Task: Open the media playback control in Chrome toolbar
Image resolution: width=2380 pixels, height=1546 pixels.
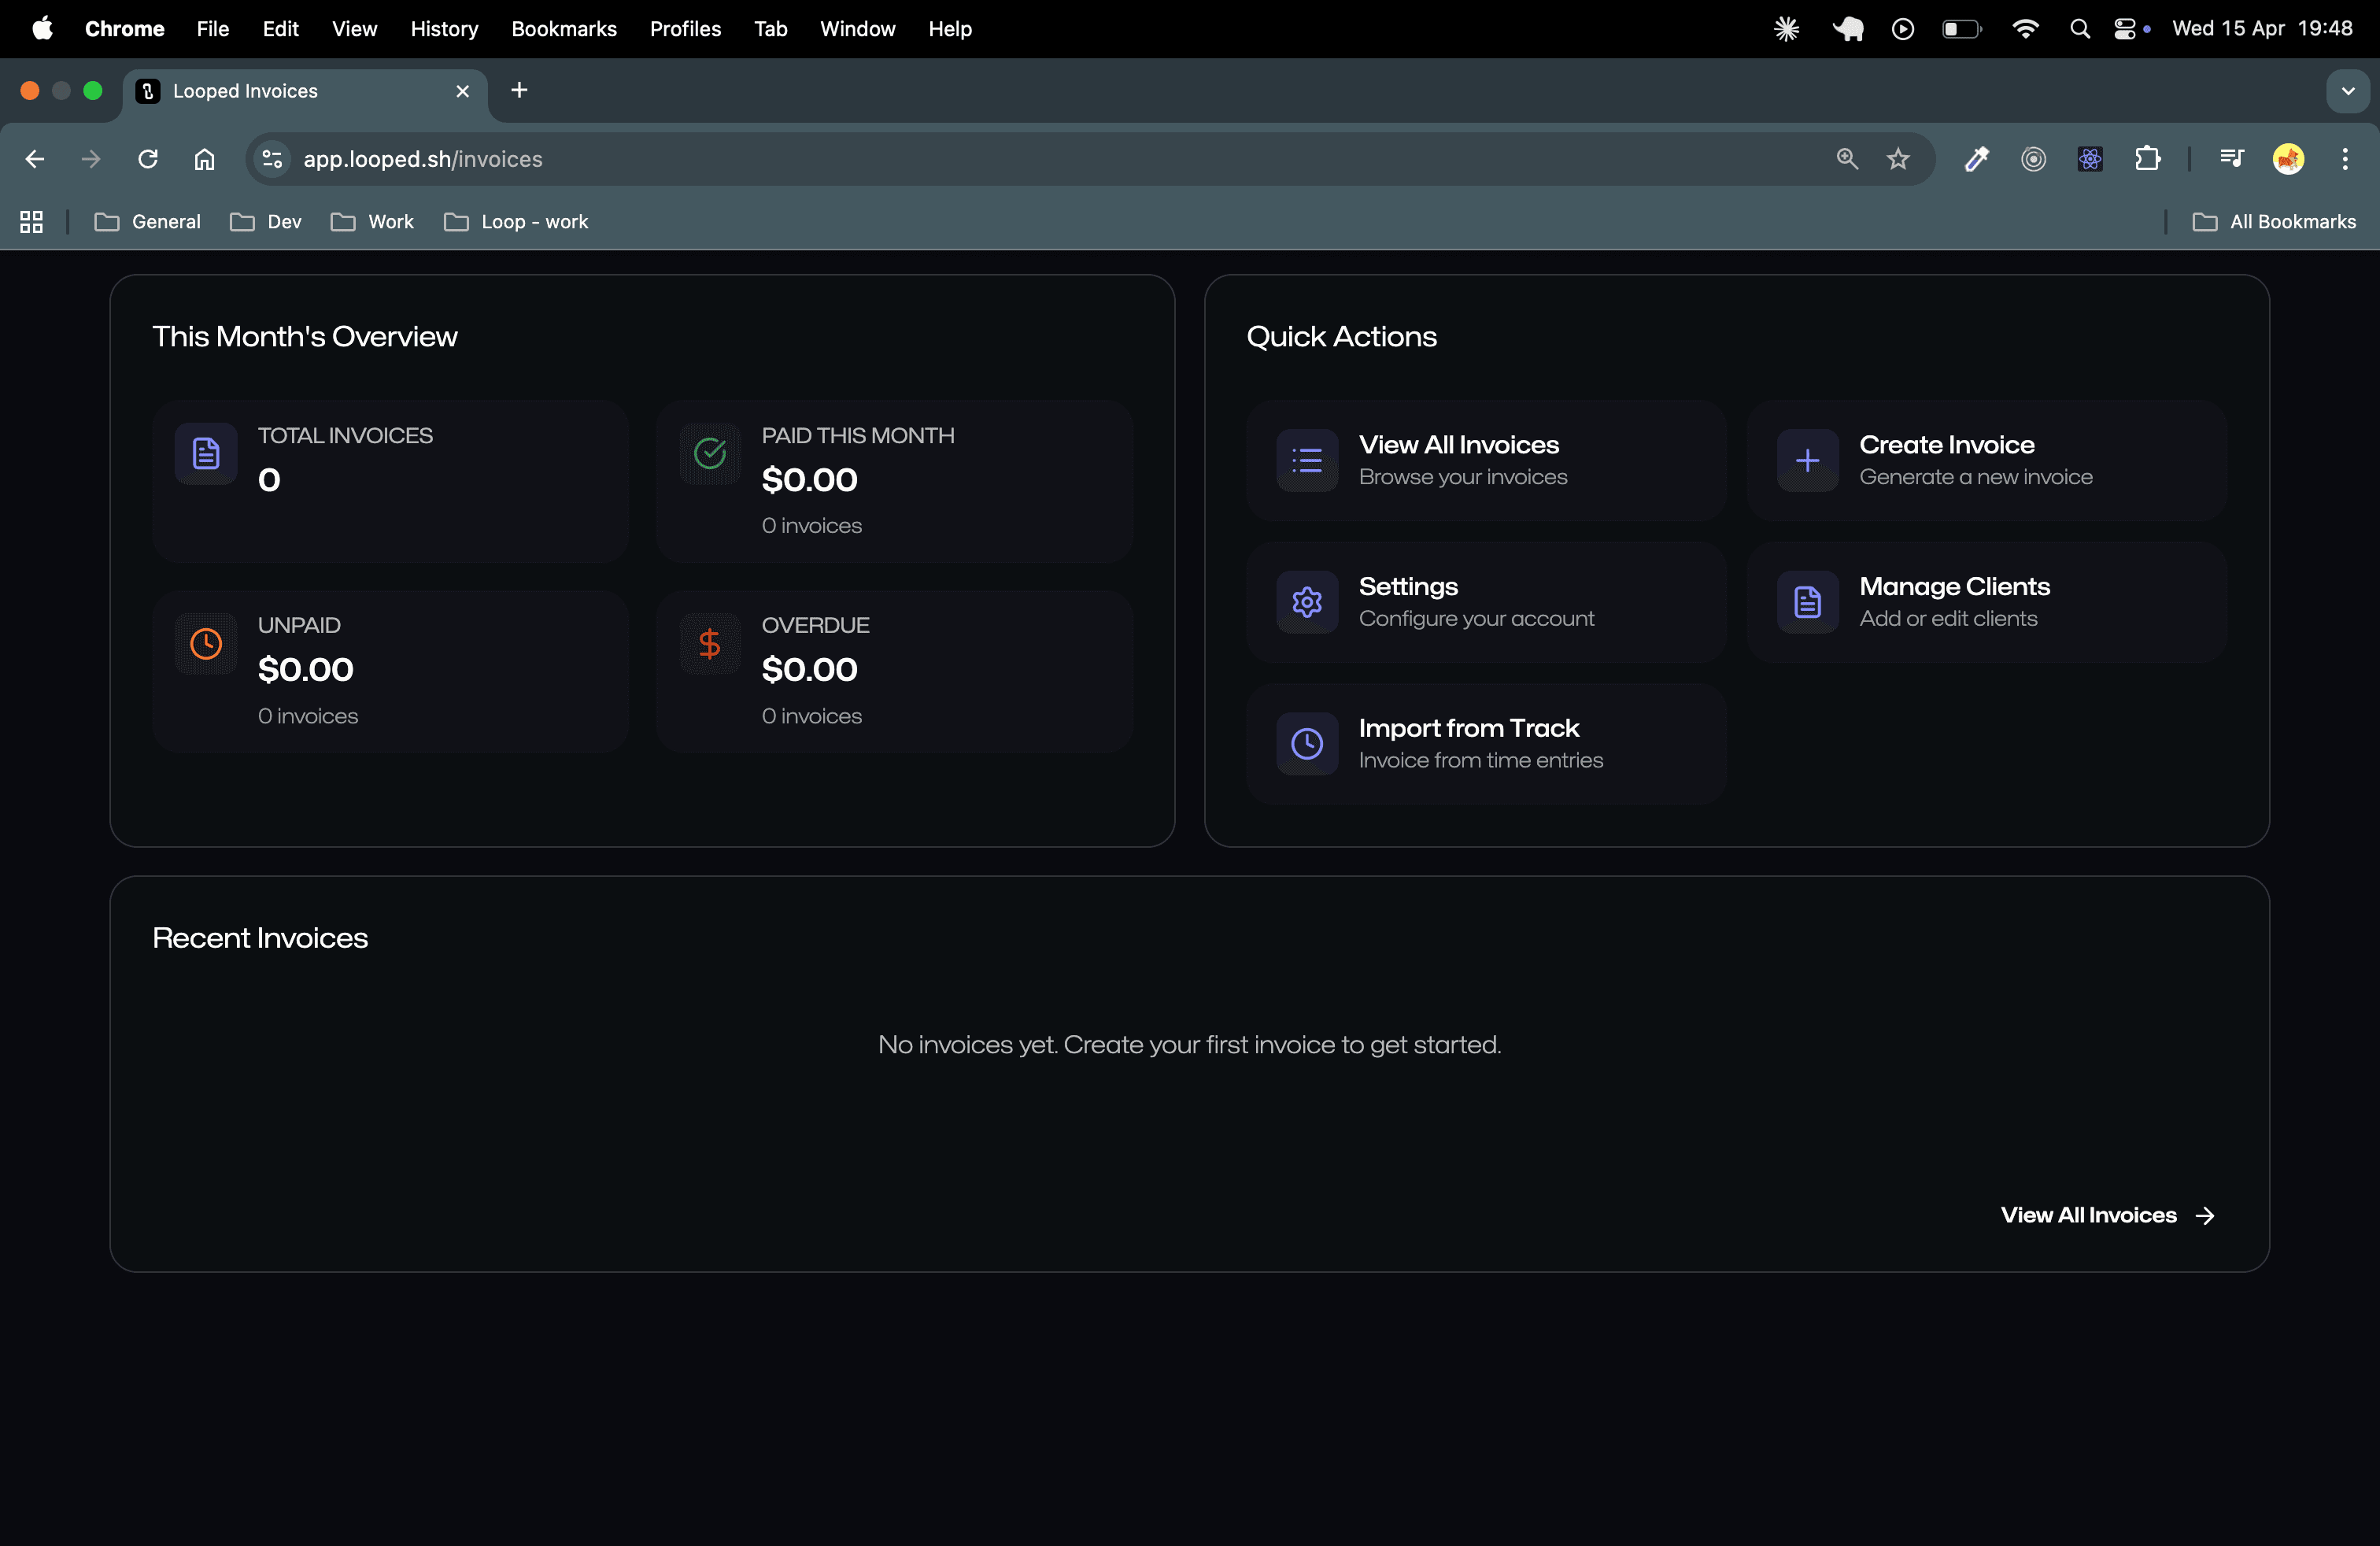Action: click(x=2231, y=159)
